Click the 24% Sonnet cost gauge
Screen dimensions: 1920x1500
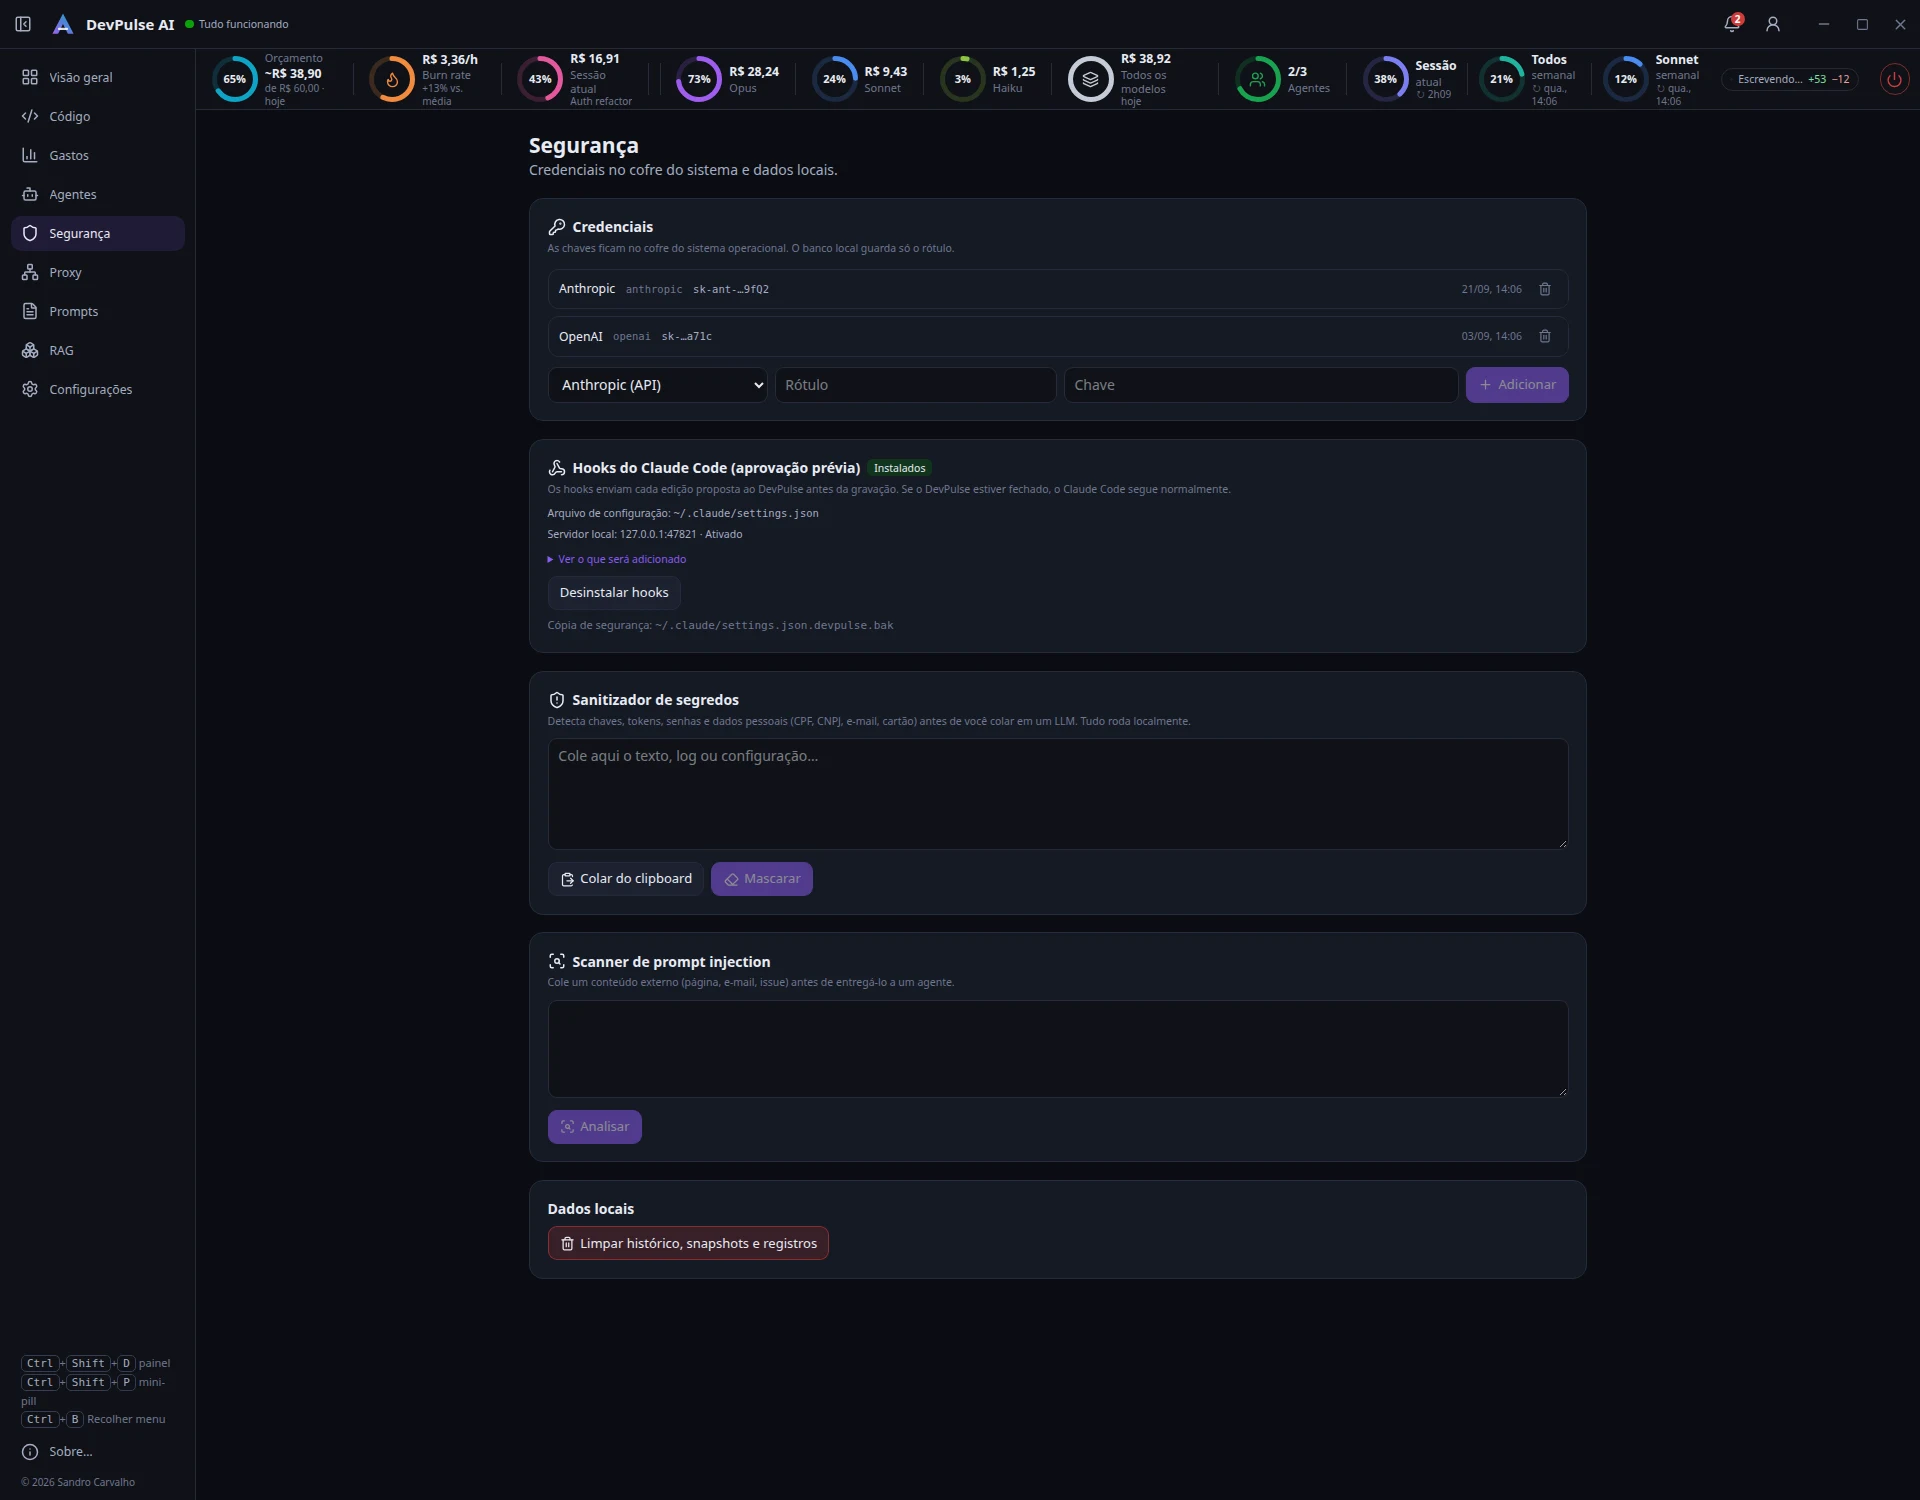[x=834, y=79]
